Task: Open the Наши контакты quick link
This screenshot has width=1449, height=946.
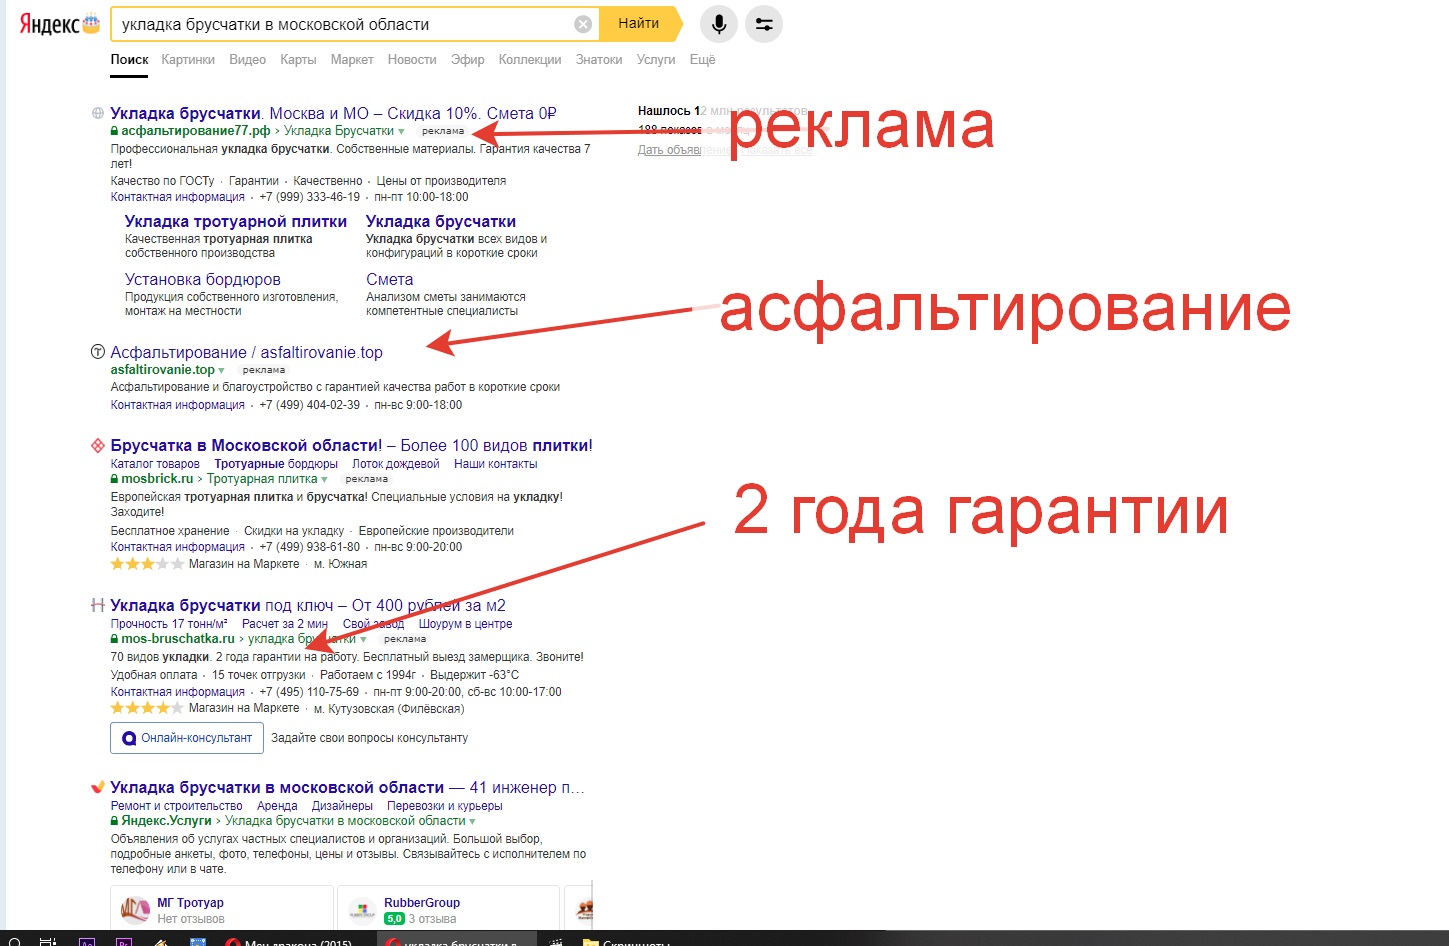Action: [x=496, y=464]
